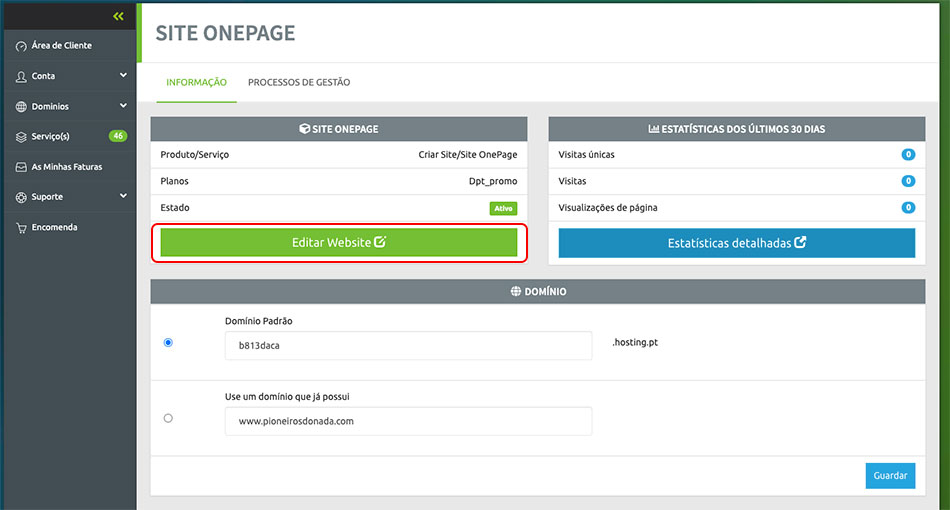Expand the Conta menu chevron
This screenshot has width=950, height=510.
pos(123,76)
